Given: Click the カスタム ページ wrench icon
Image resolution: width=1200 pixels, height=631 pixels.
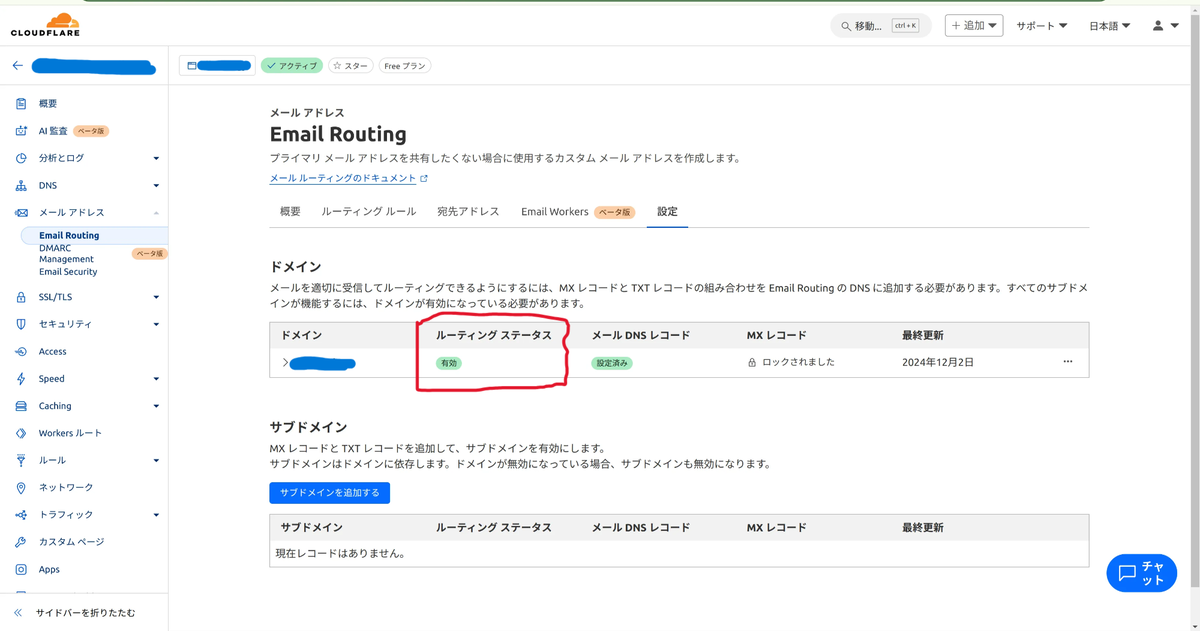Looking at the screenshot, I should tap(21, 542).
